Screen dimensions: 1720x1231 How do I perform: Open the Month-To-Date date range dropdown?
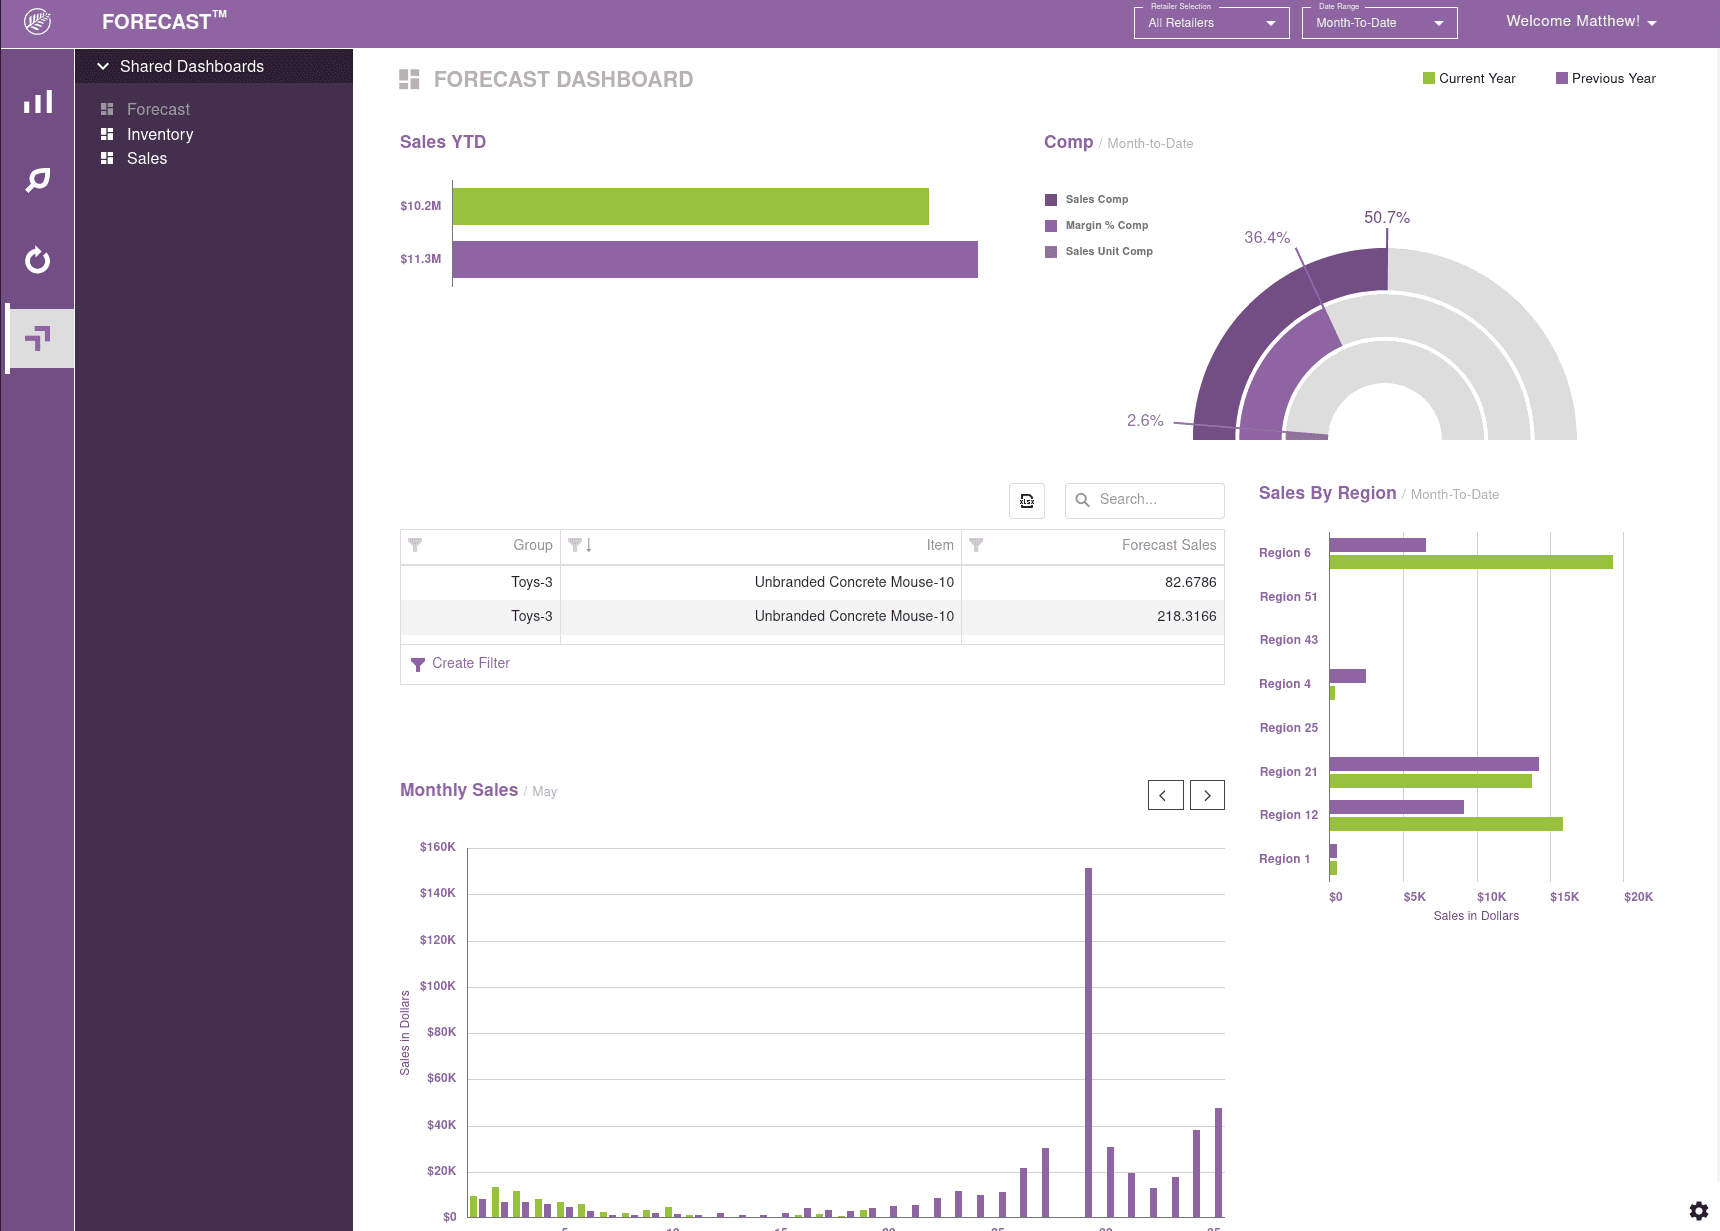pyautogui.click(x=1379, y=22)
